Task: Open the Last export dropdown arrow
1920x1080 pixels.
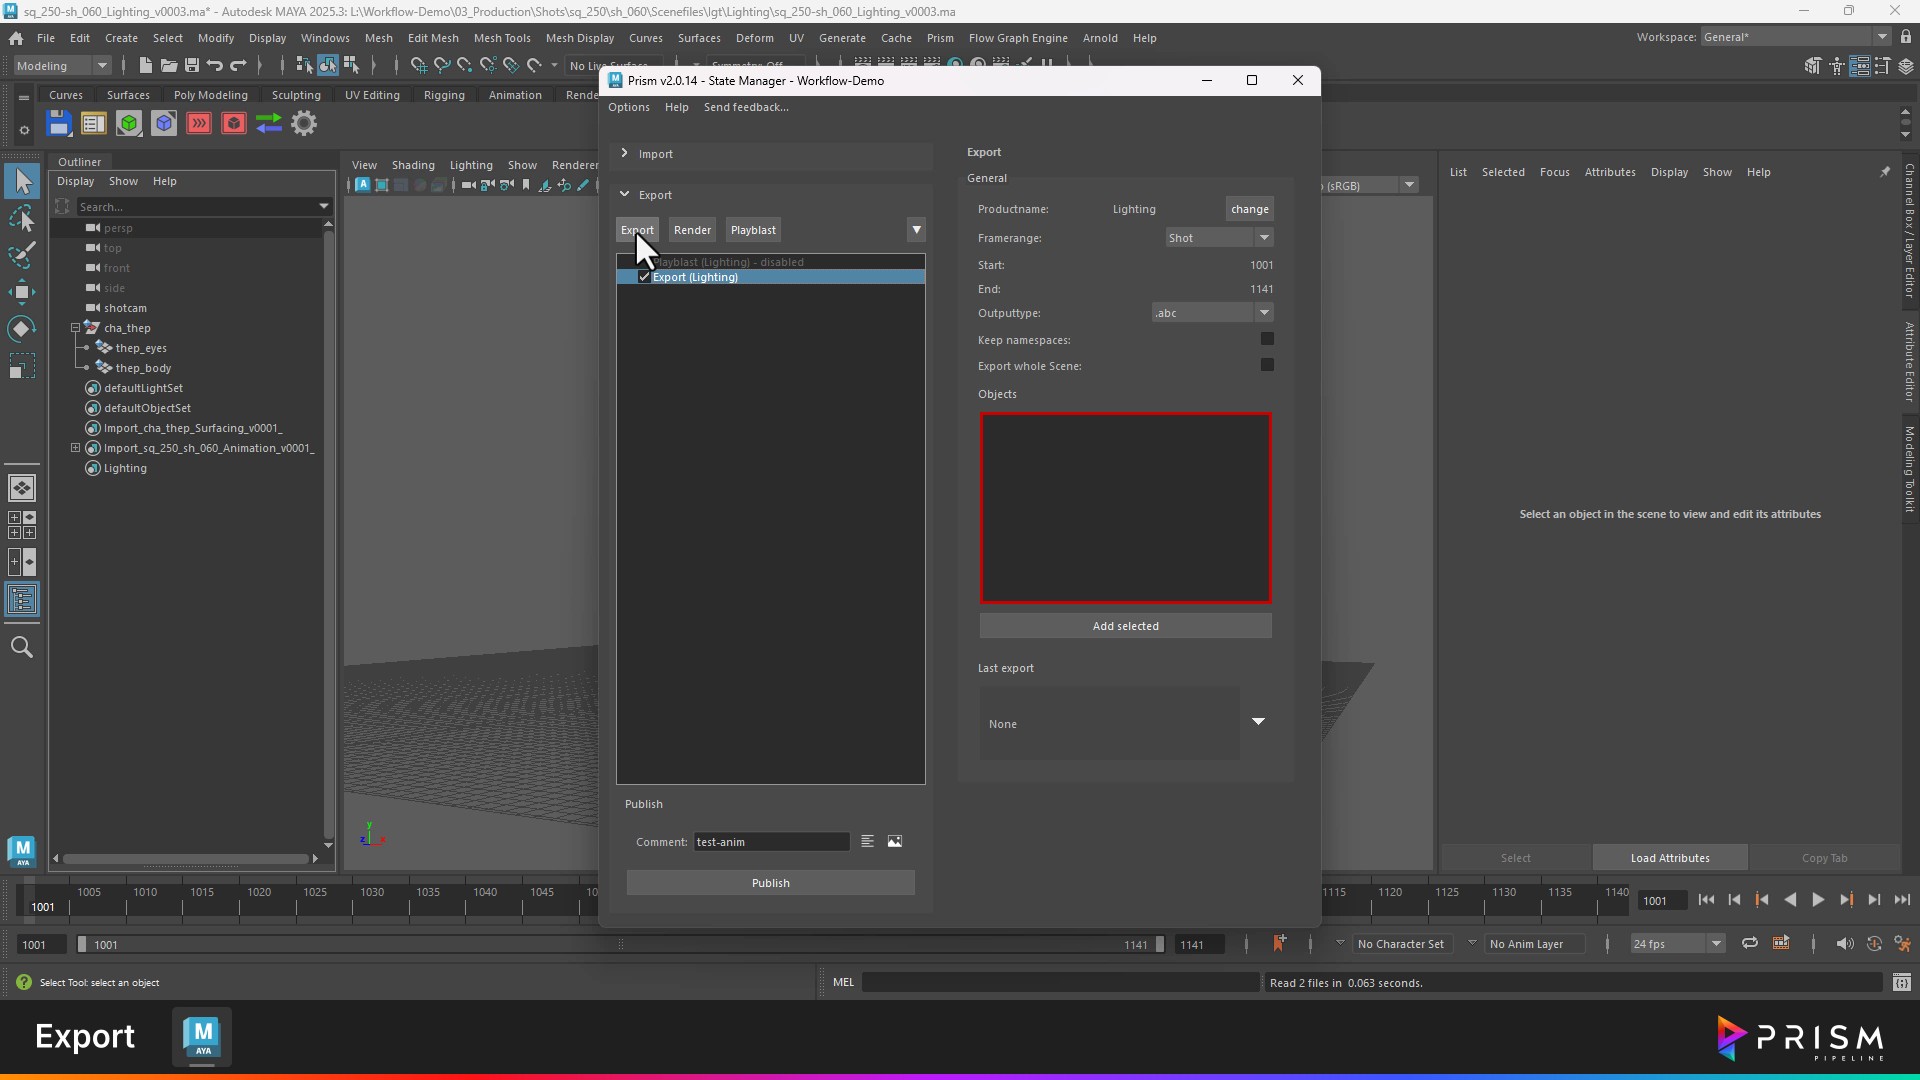Action: (x=1258, y=722)
